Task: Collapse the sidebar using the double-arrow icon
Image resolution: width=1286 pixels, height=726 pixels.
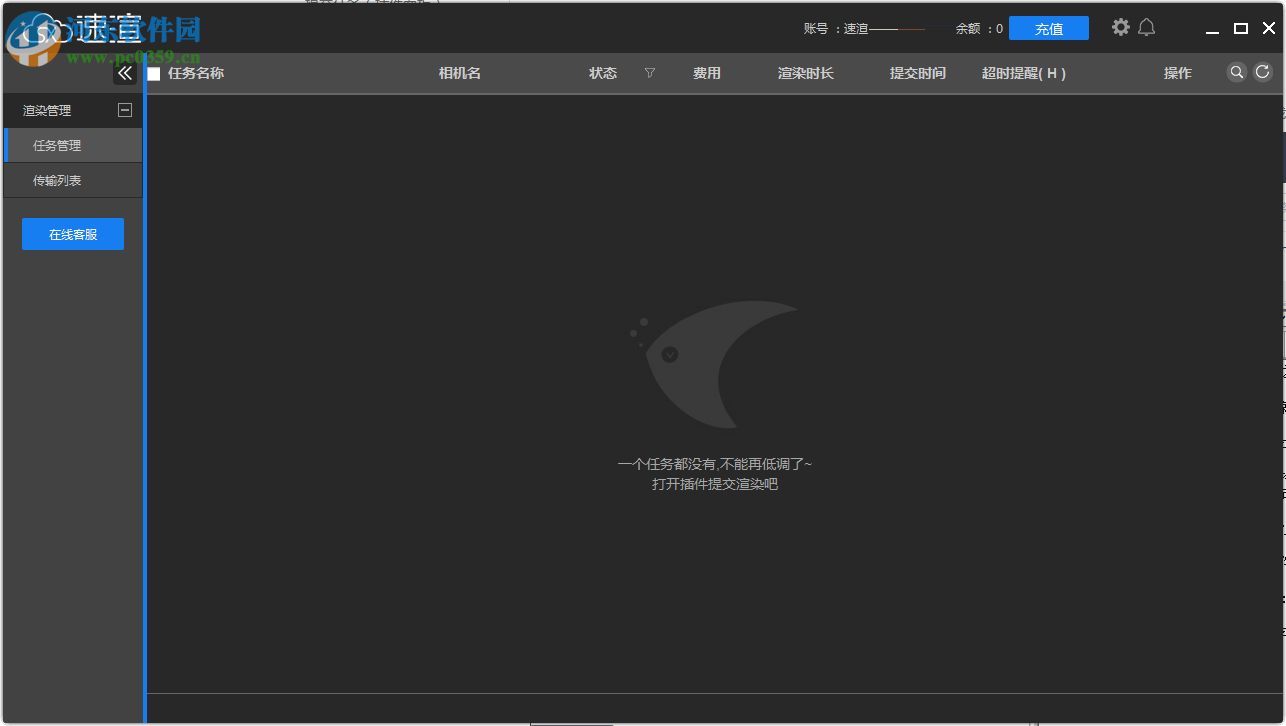Action: [125, 72]
